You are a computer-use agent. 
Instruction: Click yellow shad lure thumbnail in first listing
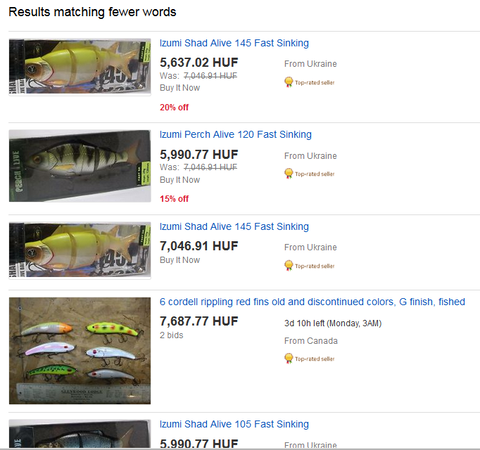tap(80, 67)
